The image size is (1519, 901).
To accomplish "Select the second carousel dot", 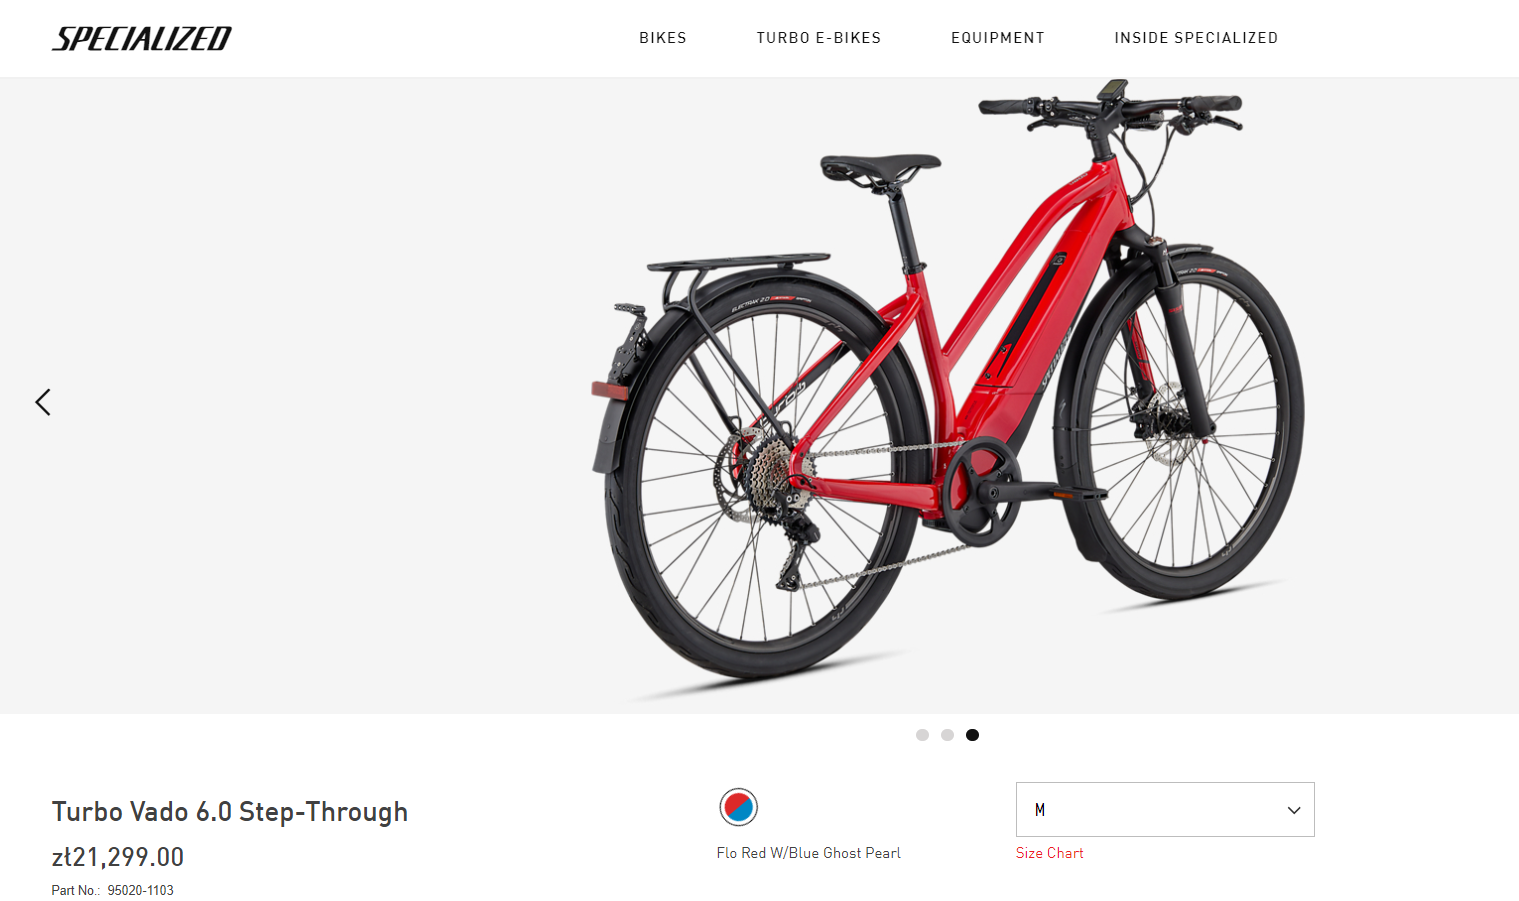I will click(947, 735).
